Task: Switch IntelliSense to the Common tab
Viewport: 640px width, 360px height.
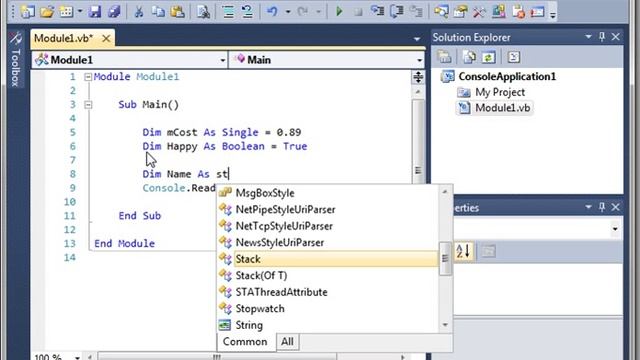Action: [245, 342]
